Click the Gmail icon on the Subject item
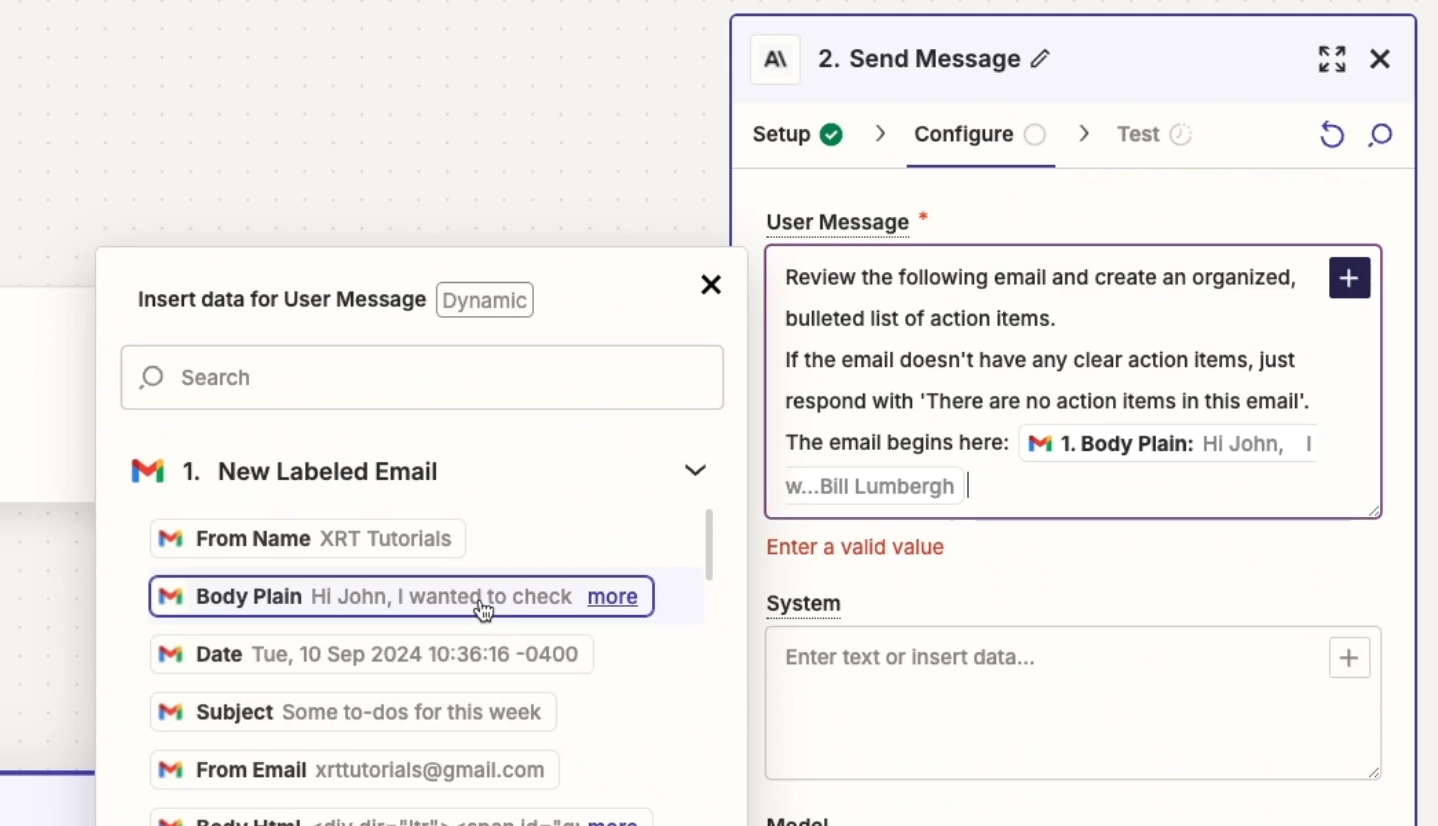The height and width of the screenshot is (826, 1438). (x=171, y=713)
